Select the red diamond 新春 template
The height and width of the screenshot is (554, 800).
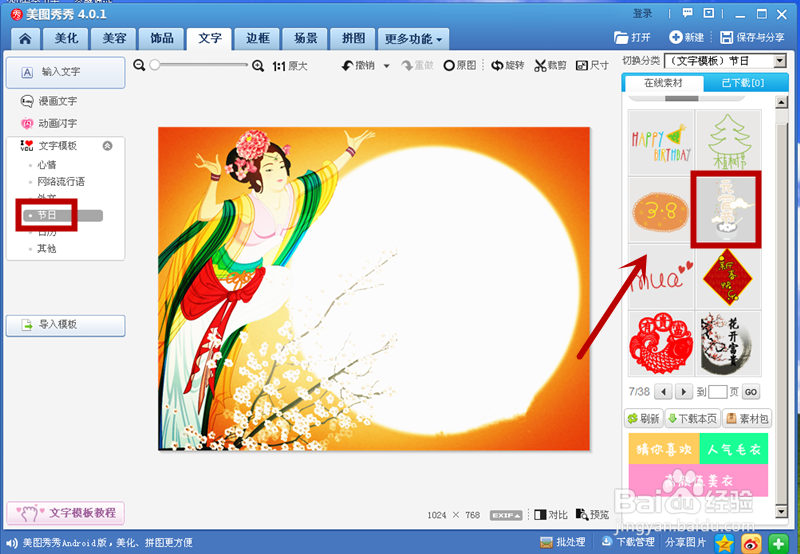point(728,277)
